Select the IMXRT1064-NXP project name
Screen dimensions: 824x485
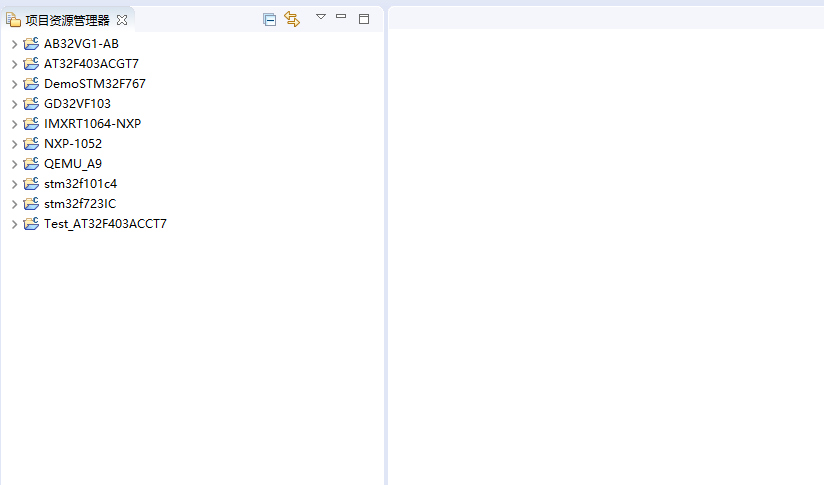[x=92, y=123]
